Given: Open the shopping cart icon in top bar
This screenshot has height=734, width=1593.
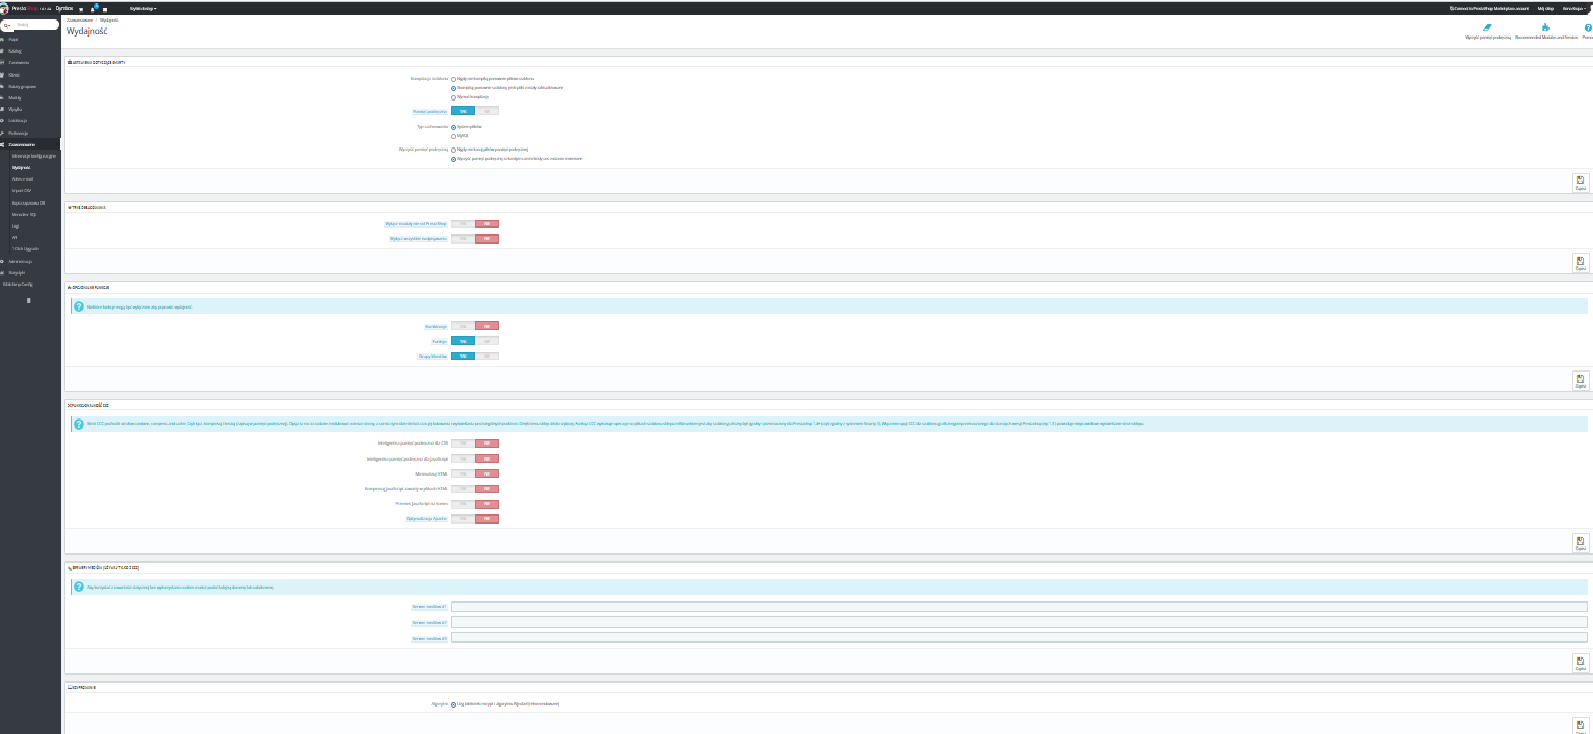Looking at the screenshot, I should click(x=81, y=9).
